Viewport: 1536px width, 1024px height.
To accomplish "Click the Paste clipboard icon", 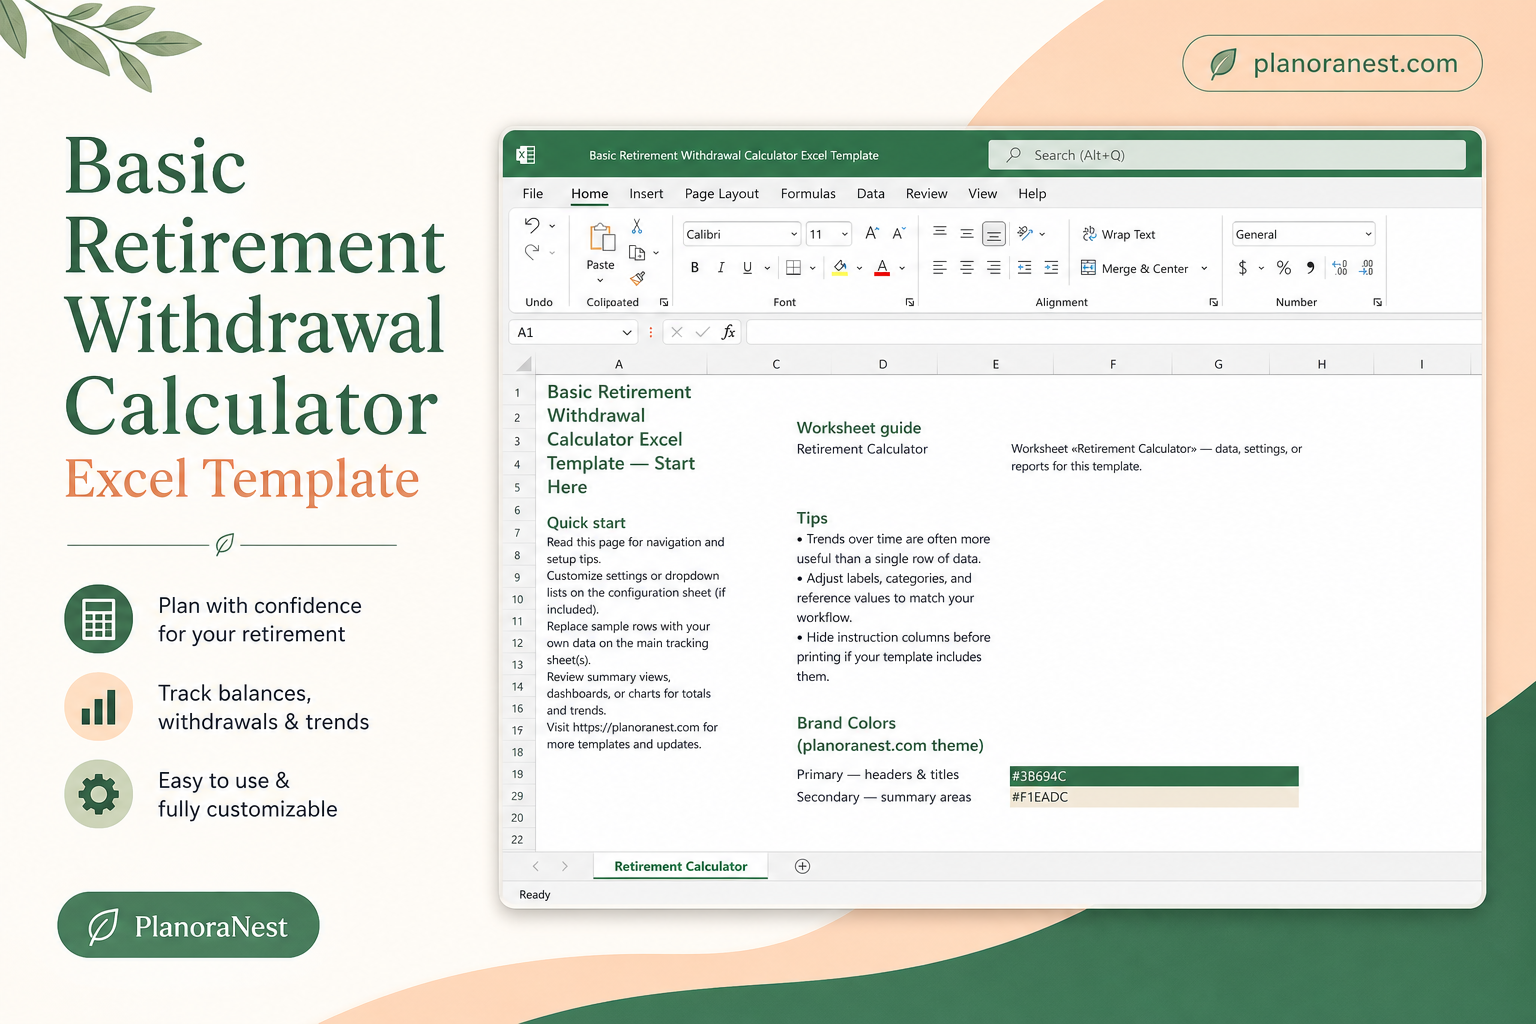I will point(601,238).
